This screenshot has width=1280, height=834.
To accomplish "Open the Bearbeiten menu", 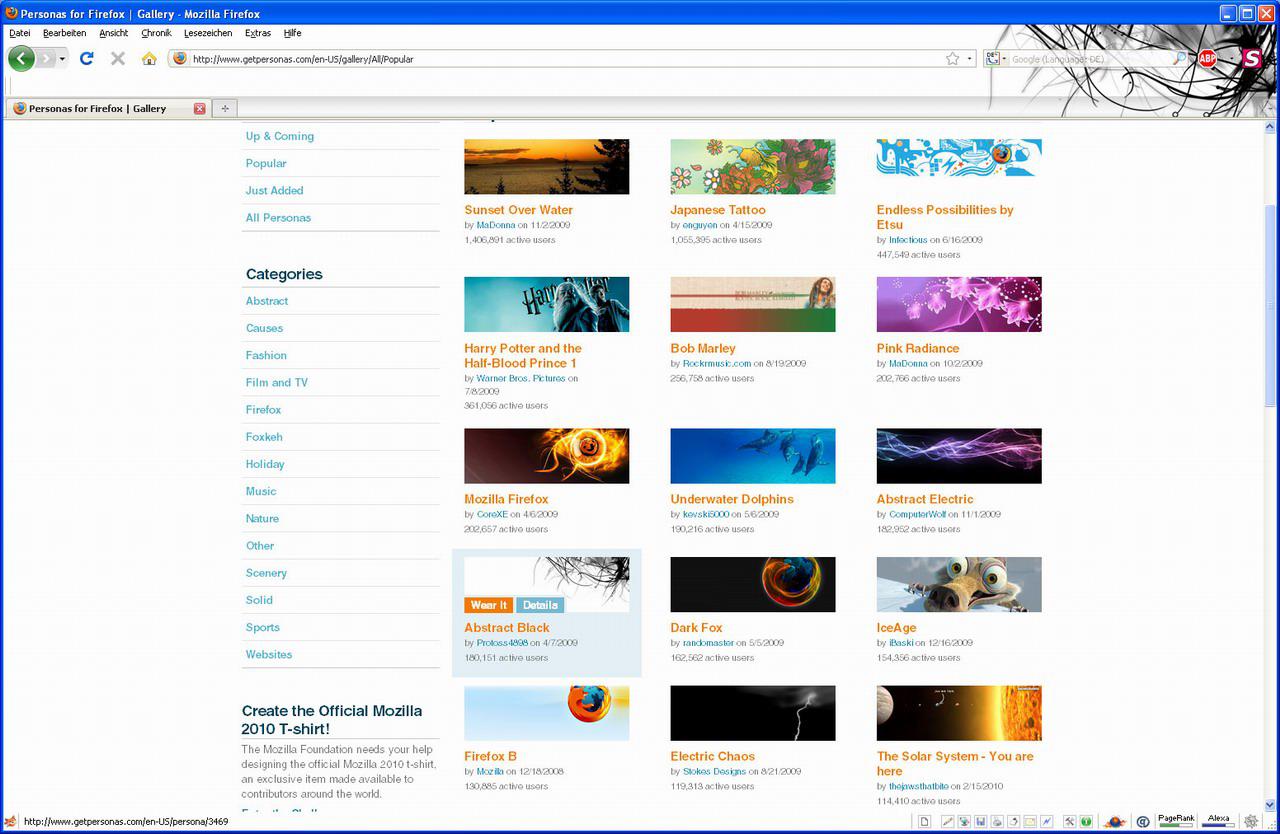I will point(65,33).
